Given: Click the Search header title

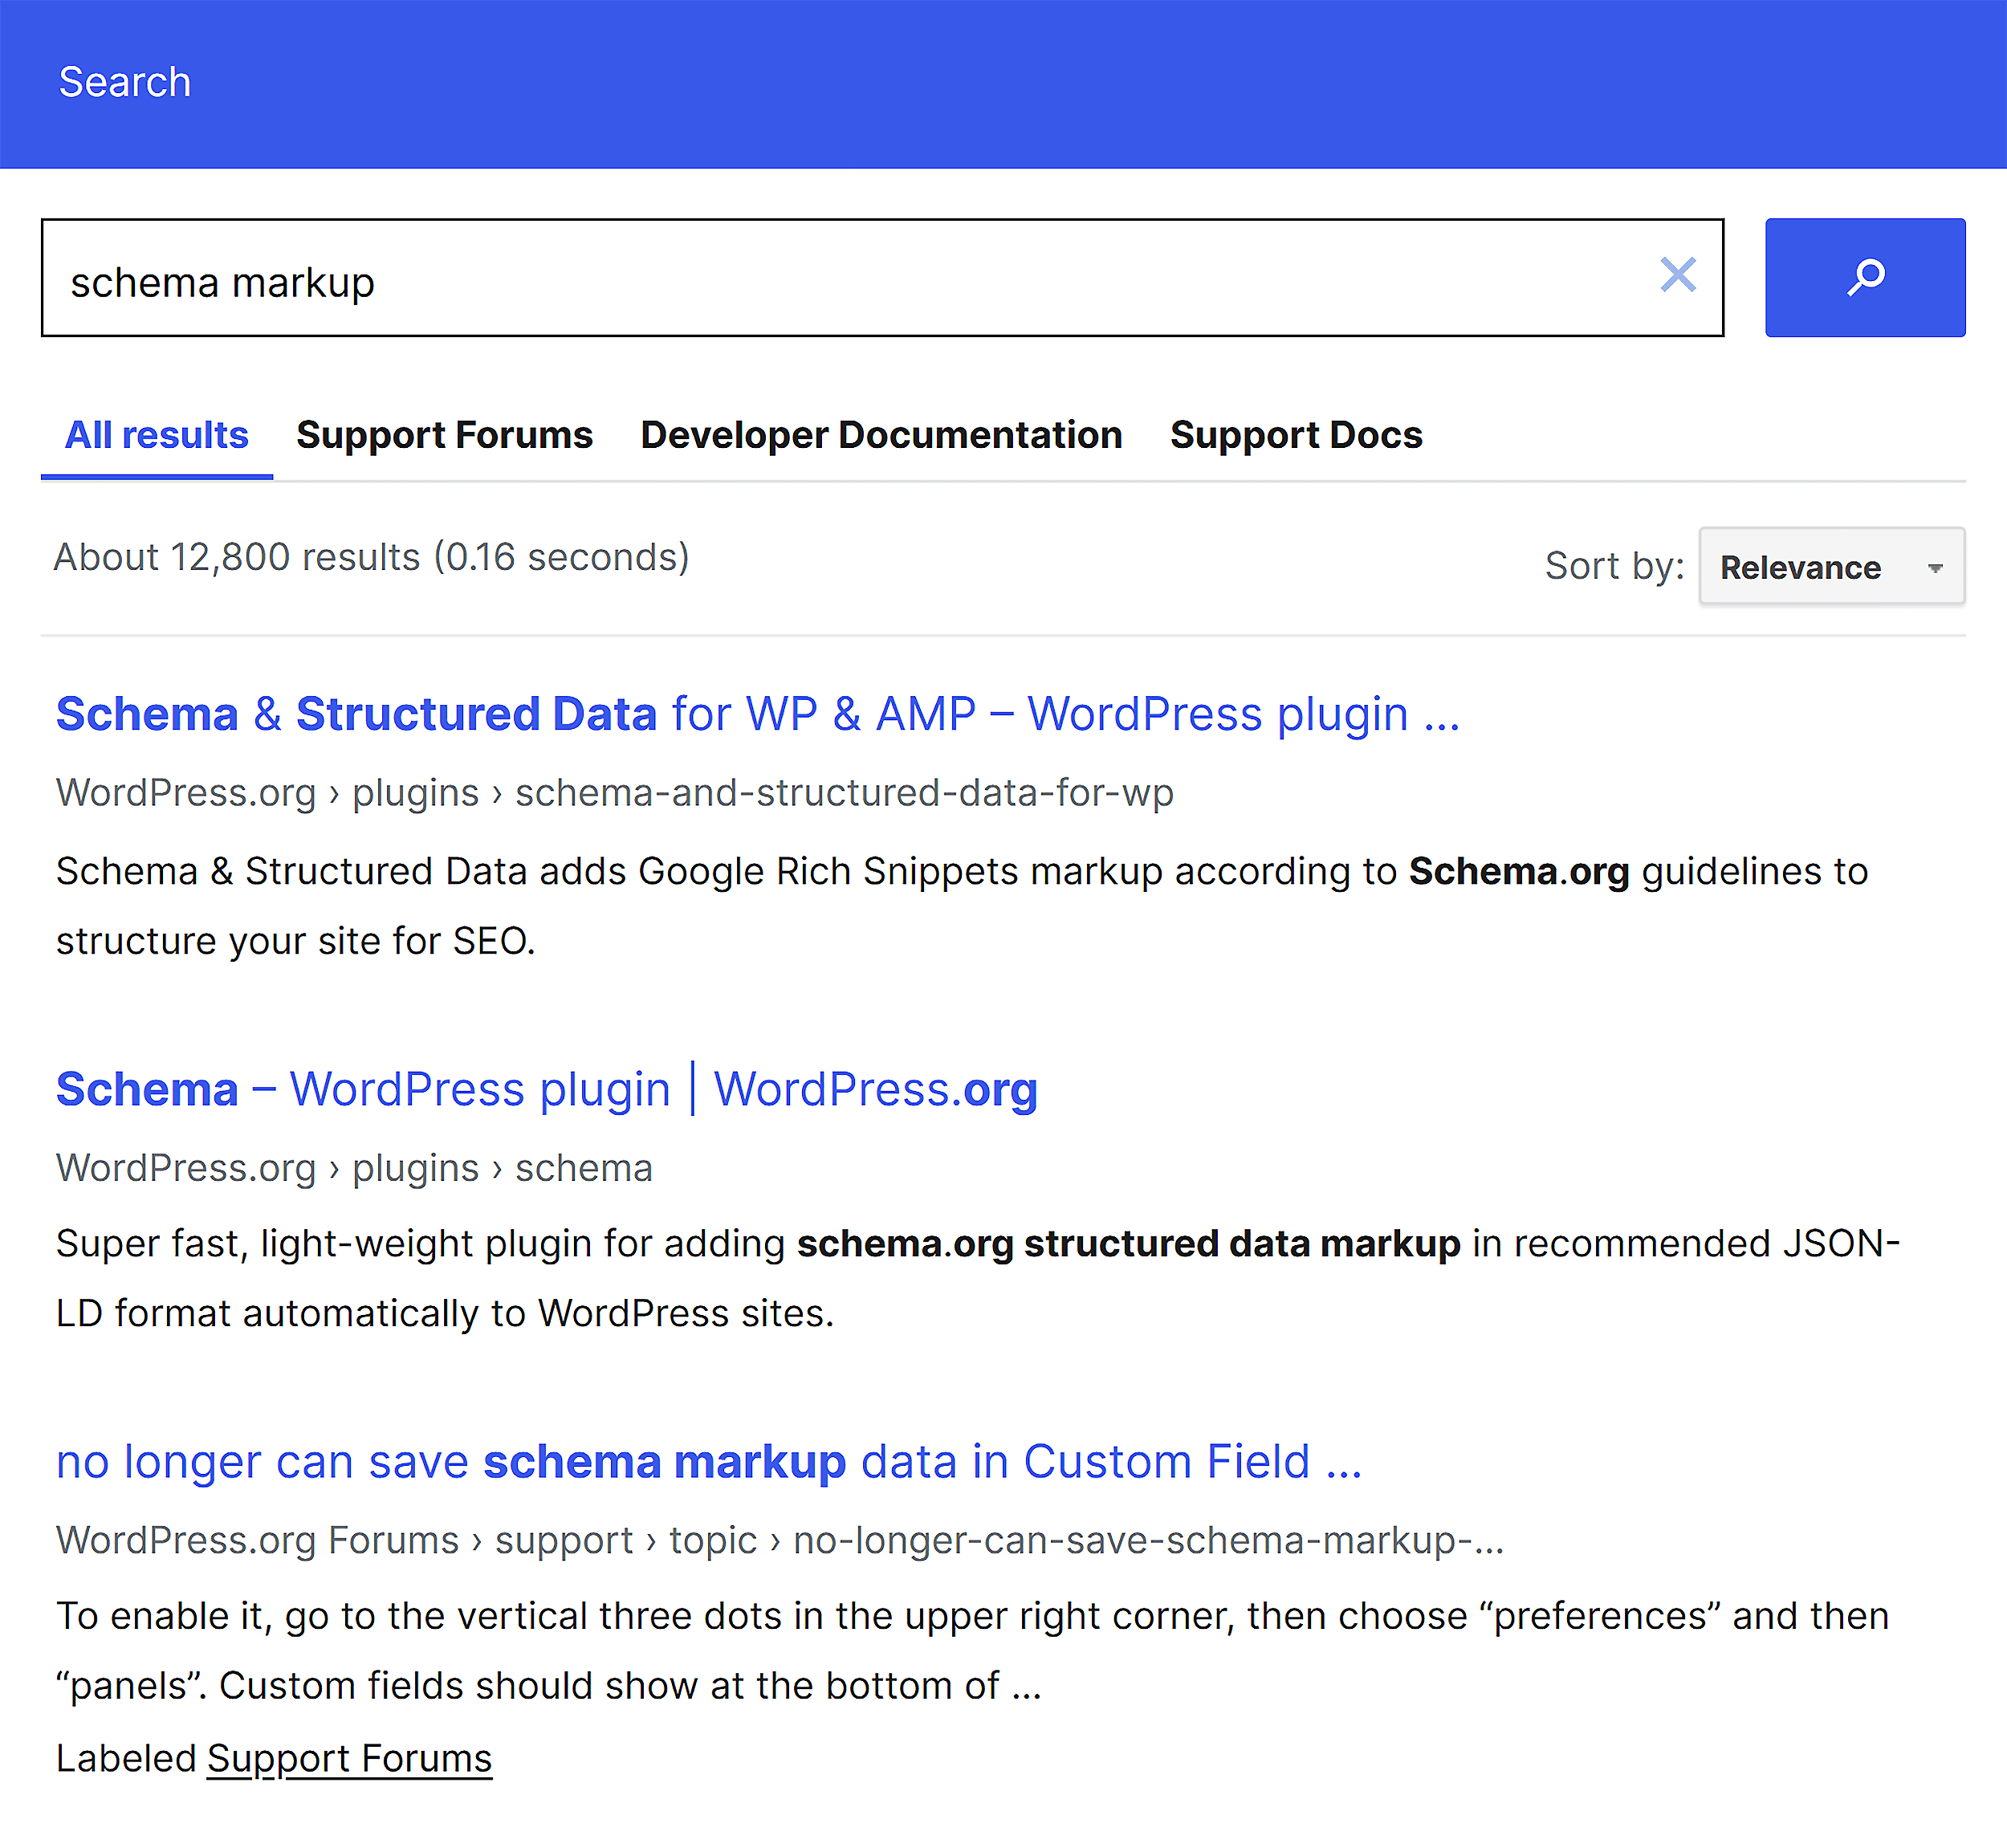Looking at the screenshot, I should click(125, 82).
